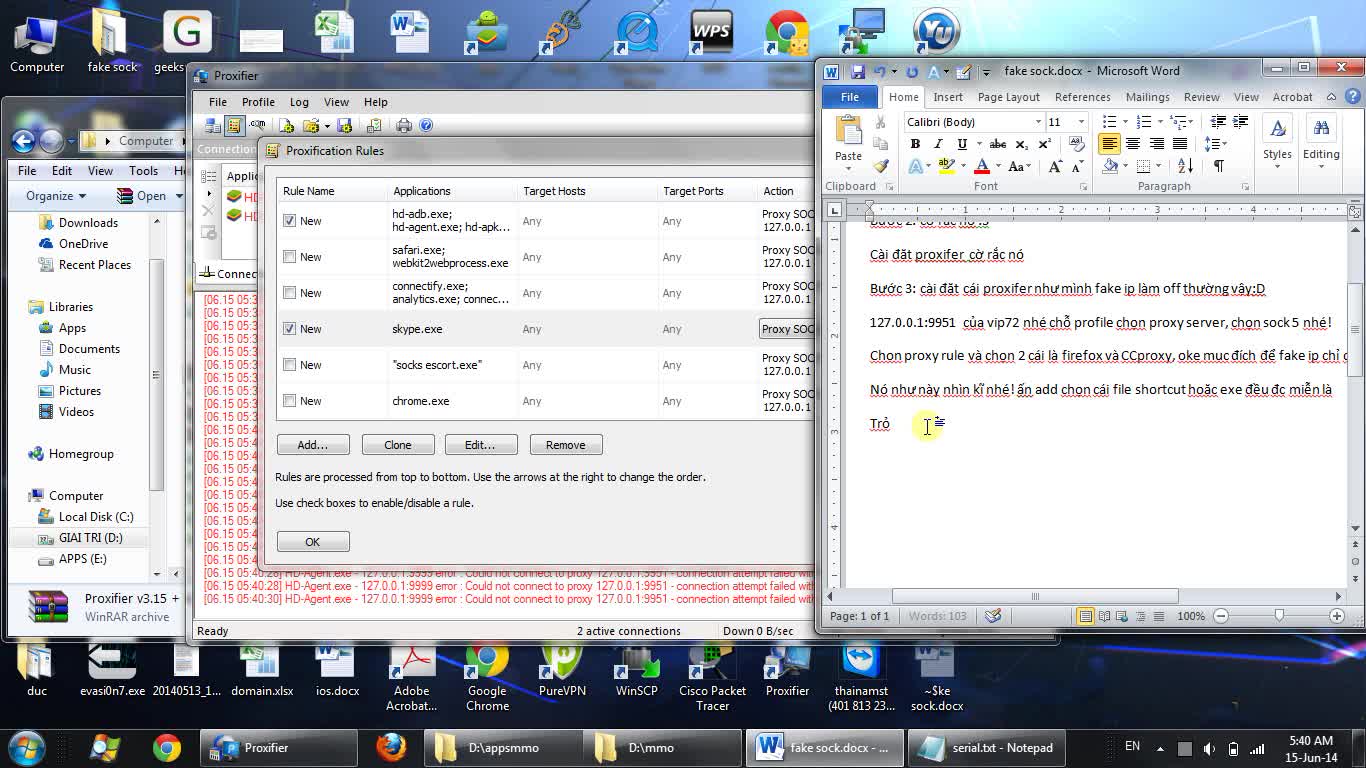Save document from Quick Access Toolbar
Viewport: 1366px width, 768px height.
857,71
